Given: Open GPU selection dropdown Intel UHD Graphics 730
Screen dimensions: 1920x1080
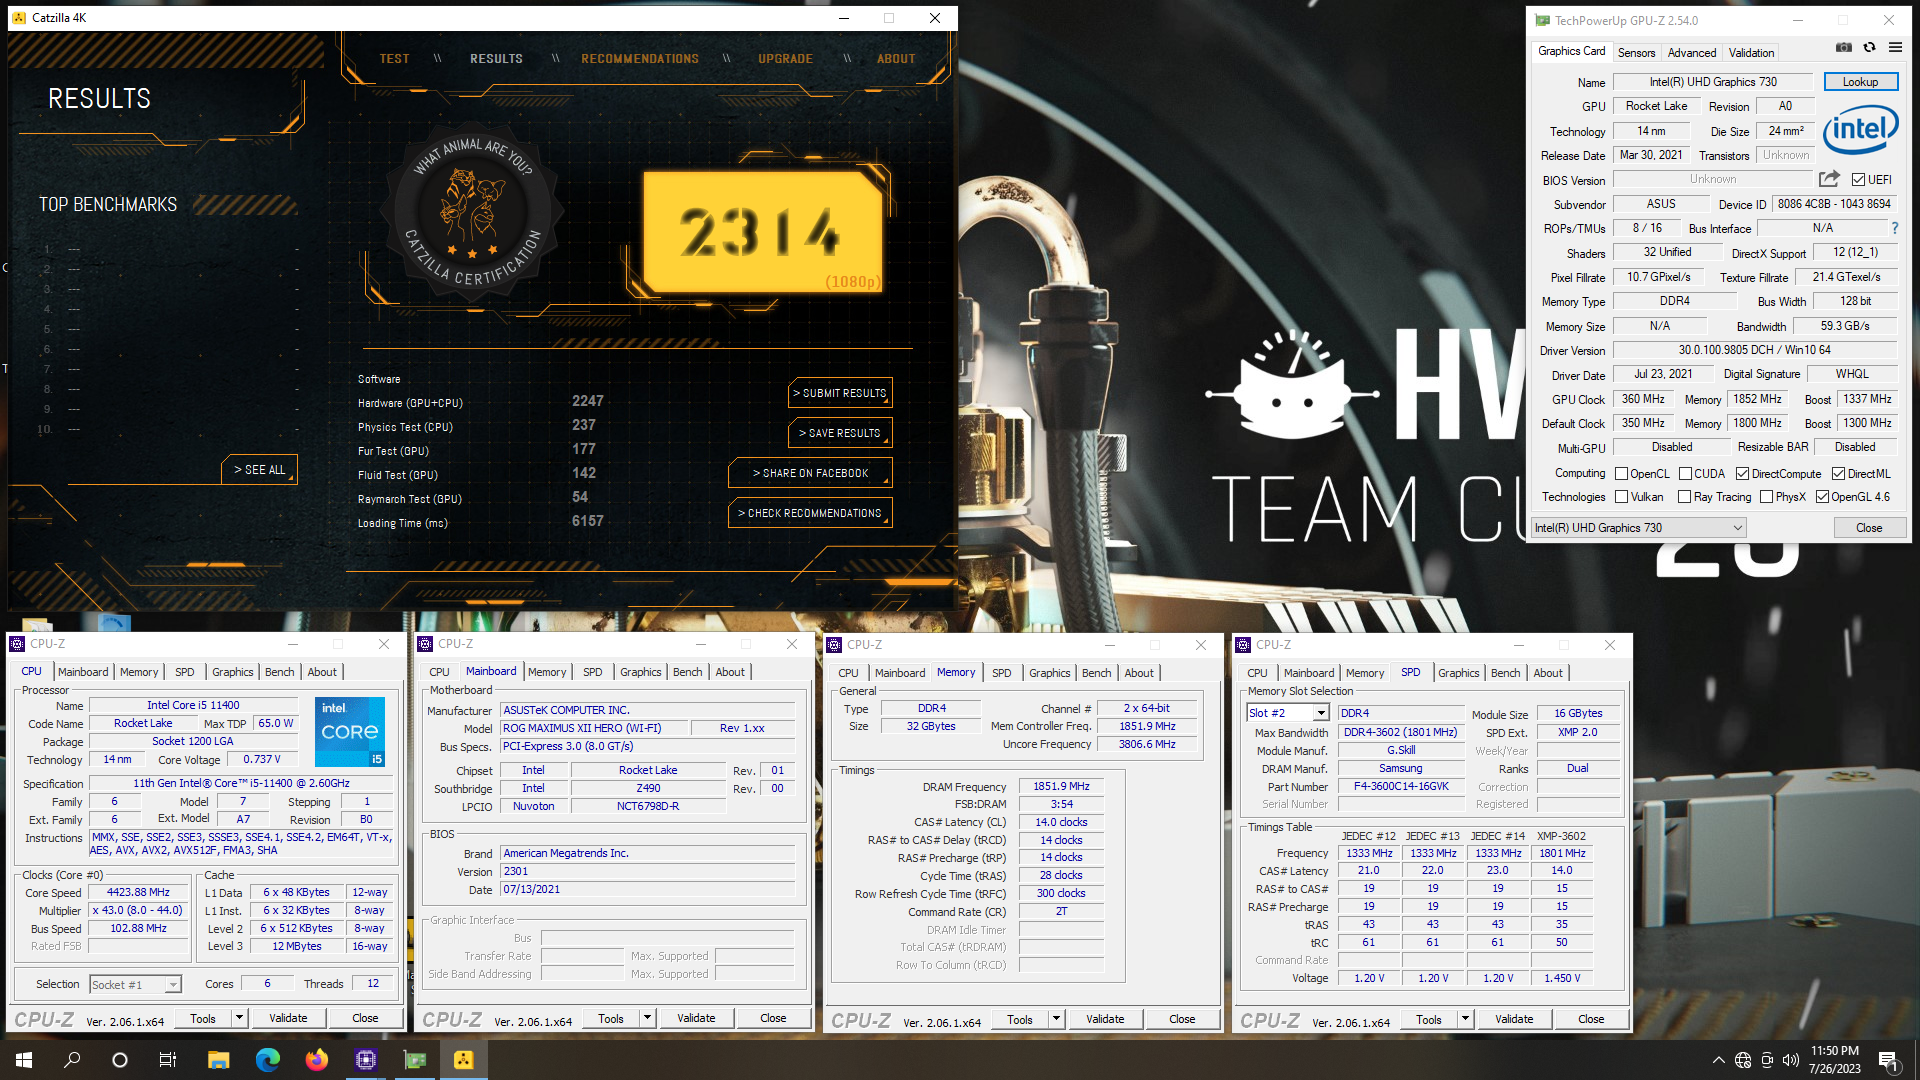Looking at the screenshot, I should (1638, 528).
